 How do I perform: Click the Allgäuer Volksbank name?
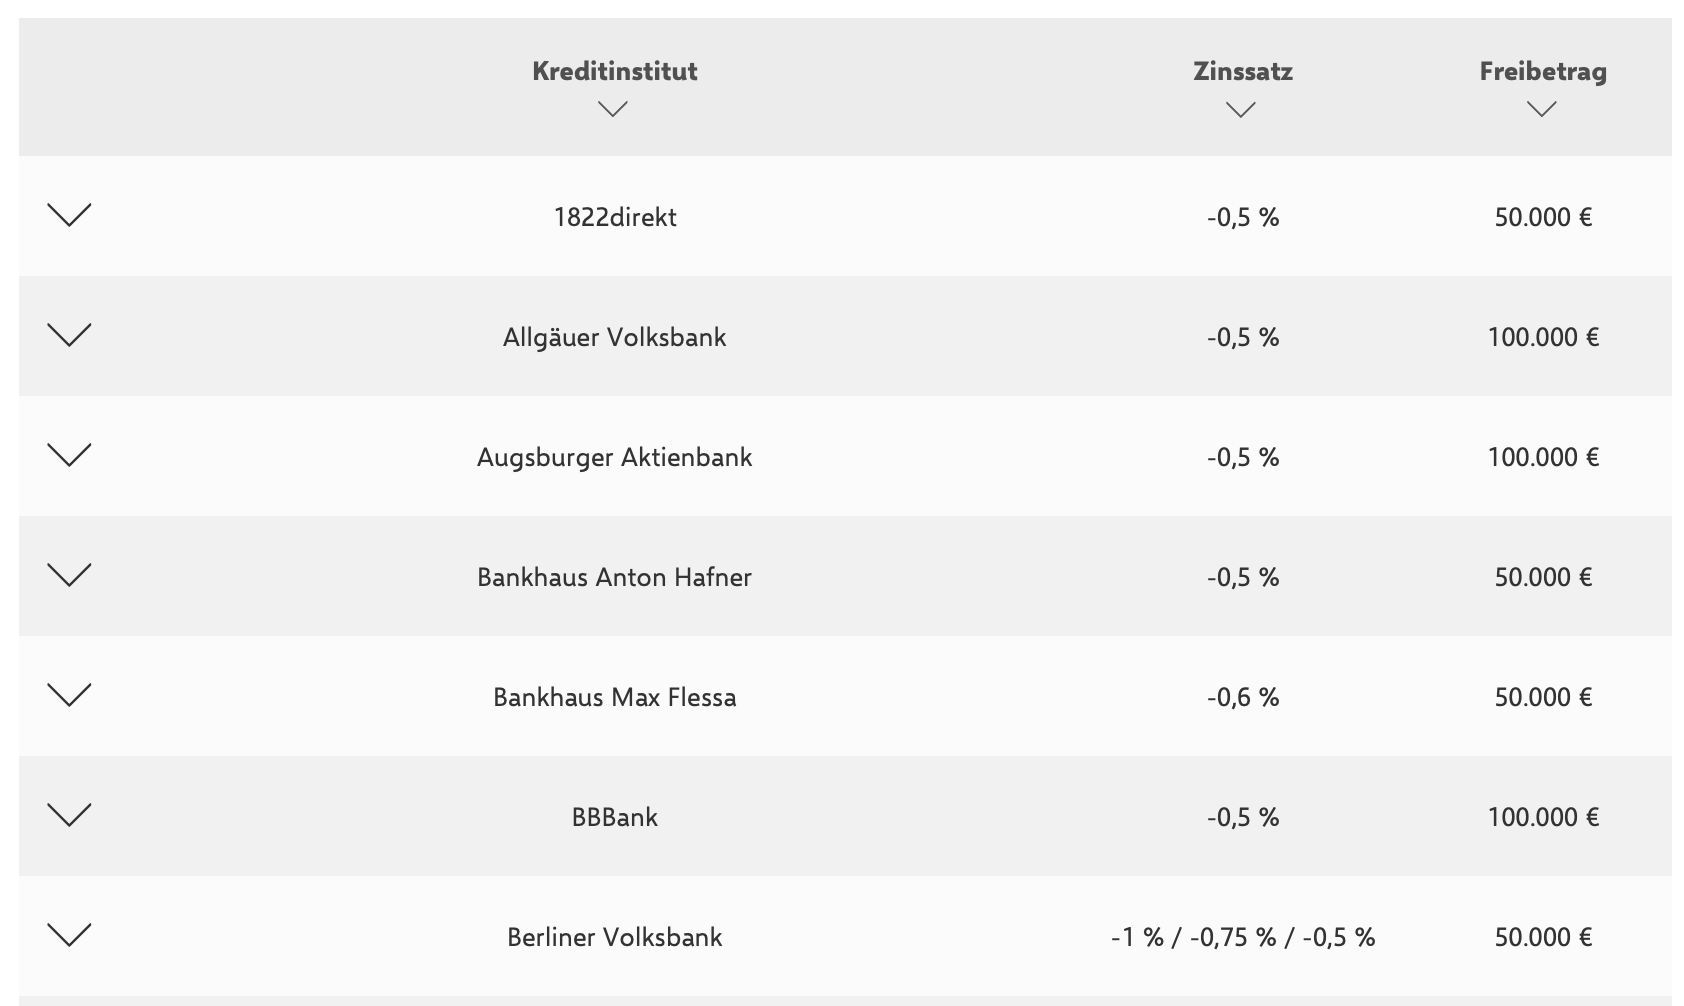[614, 337]
